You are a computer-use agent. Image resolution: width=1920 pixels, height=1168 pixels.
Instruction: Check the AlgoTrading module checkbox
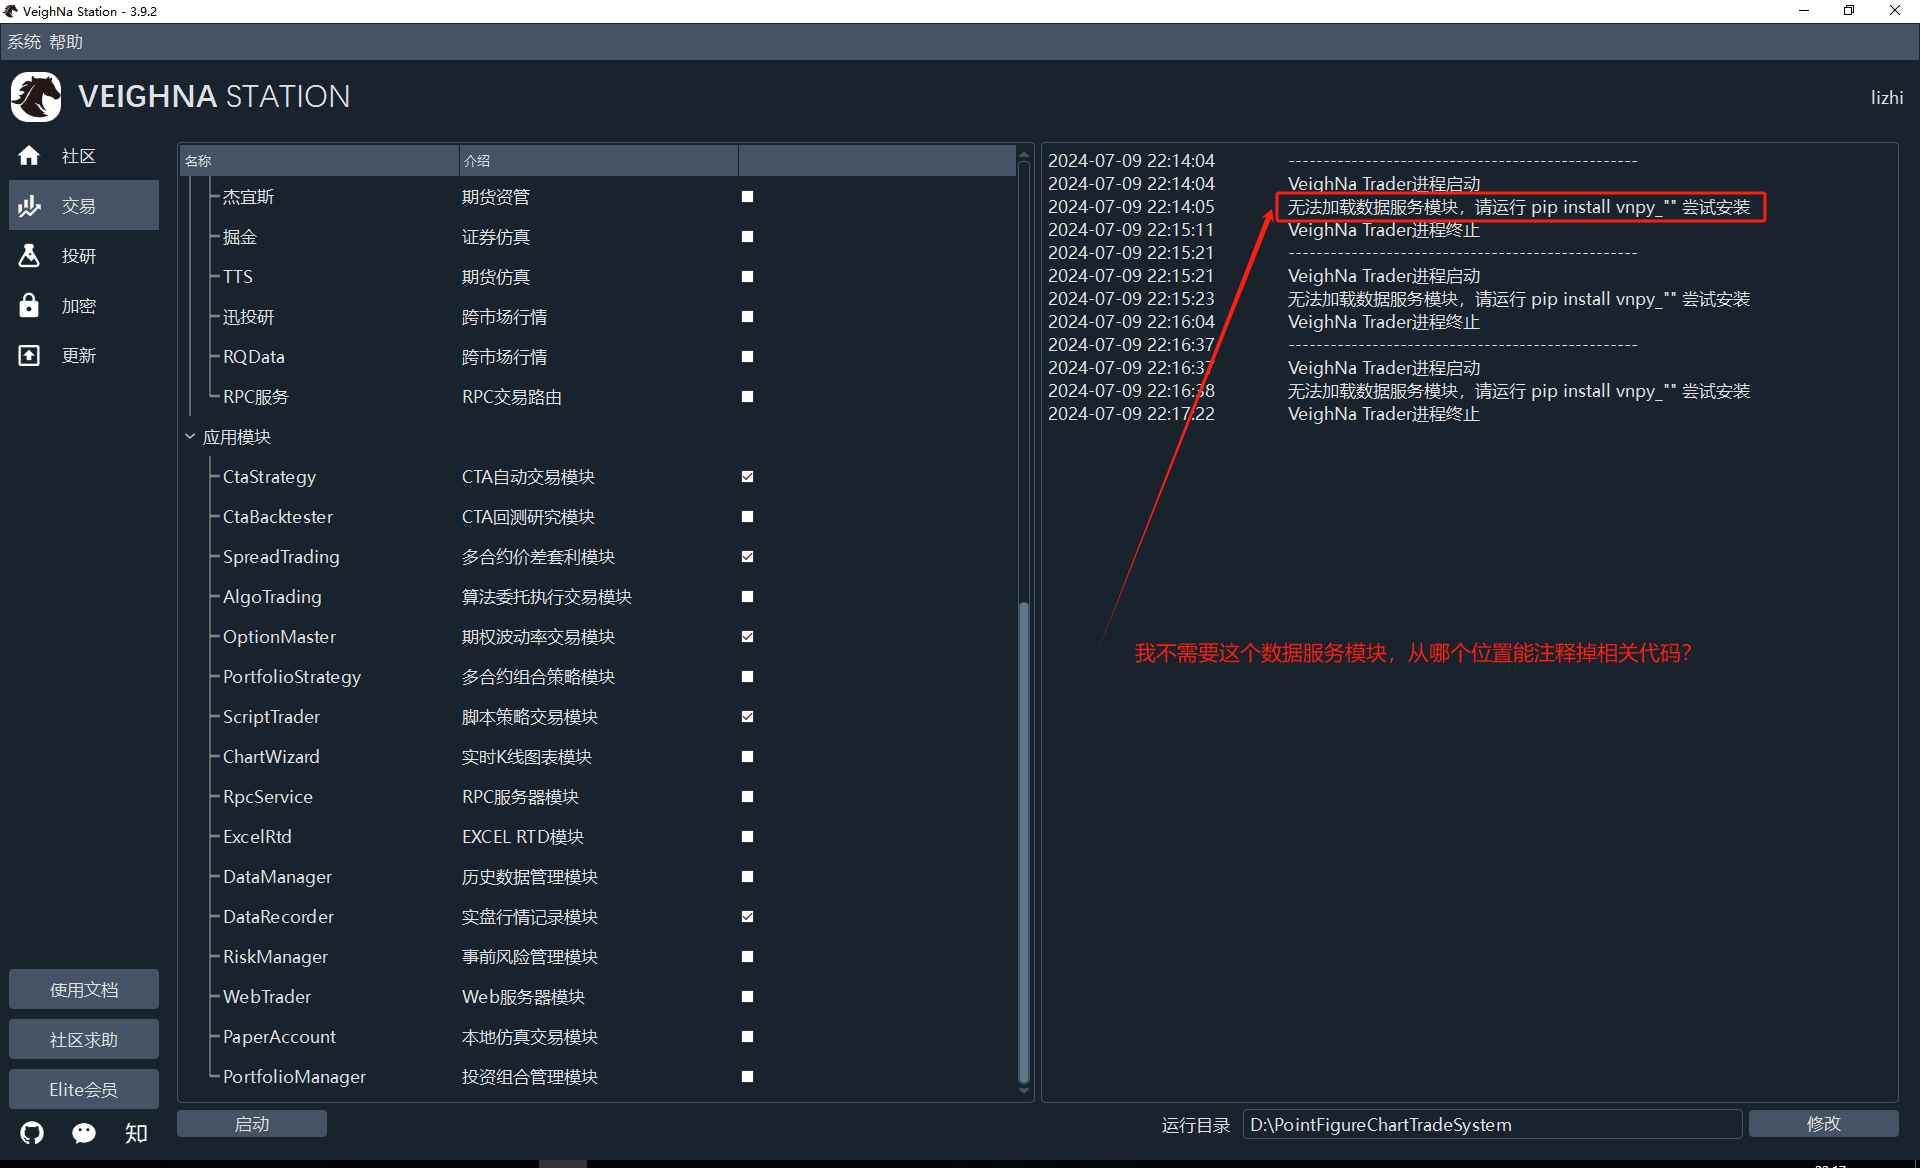tap(747, 597)
